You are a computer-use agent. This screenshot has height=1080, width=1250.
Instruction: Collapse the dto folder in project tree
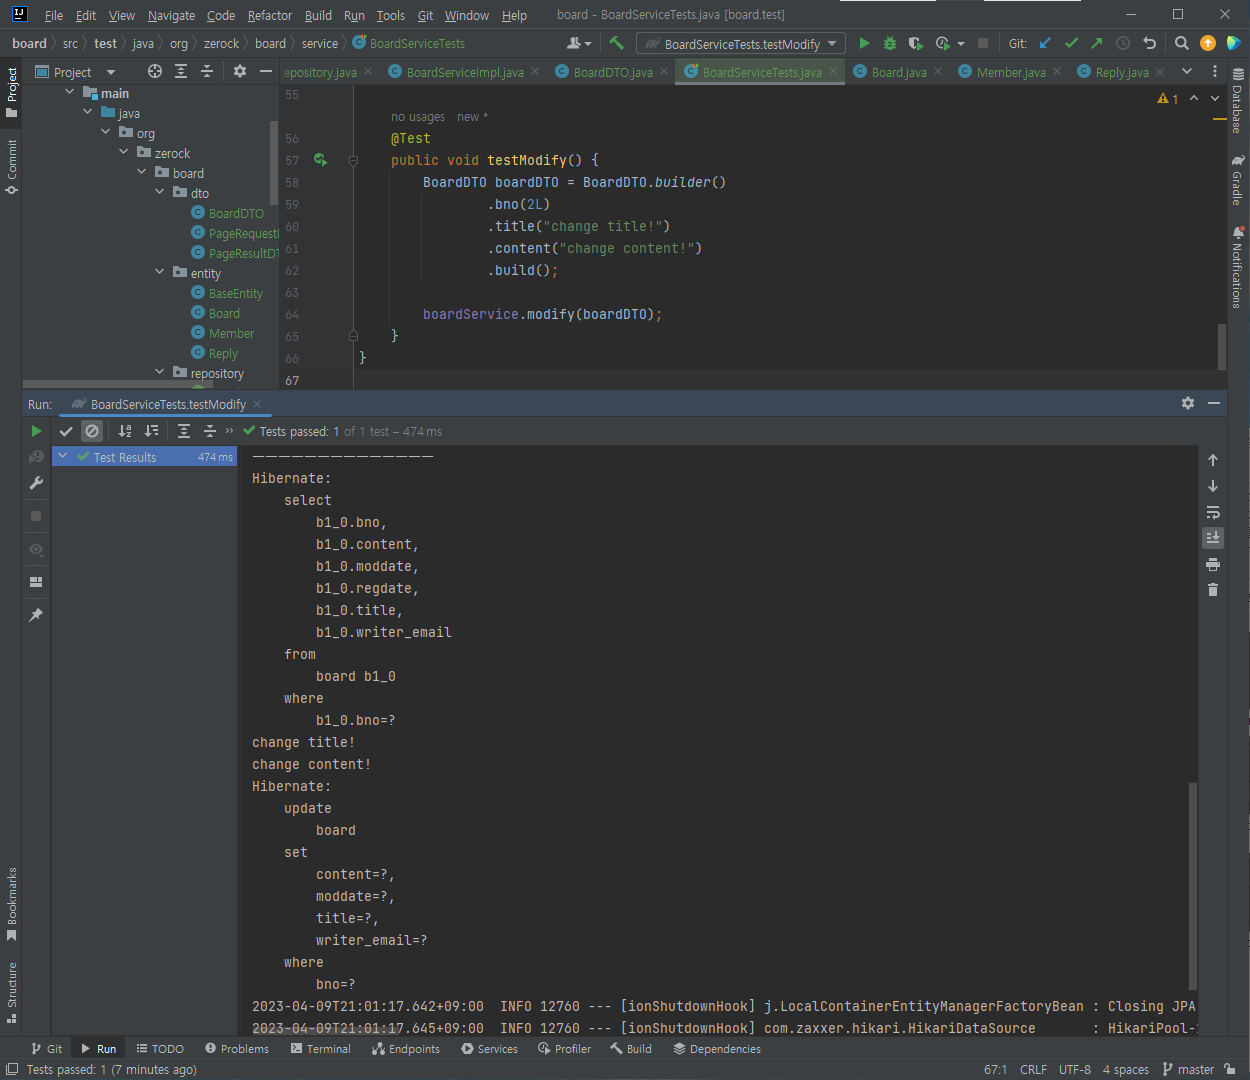pos(160,192)
